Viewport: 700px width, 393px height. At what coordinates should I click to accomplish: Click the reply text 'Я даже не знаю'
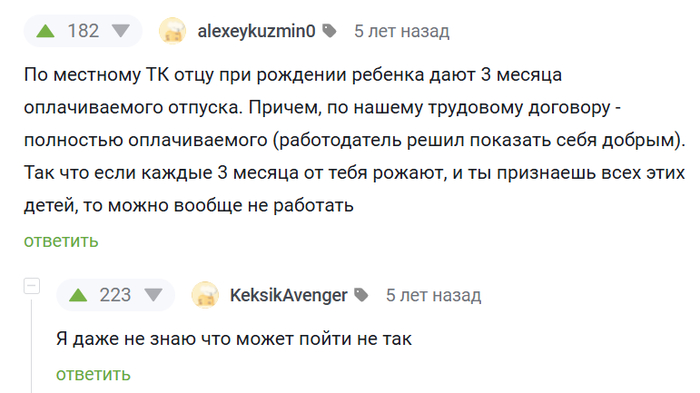233,339
